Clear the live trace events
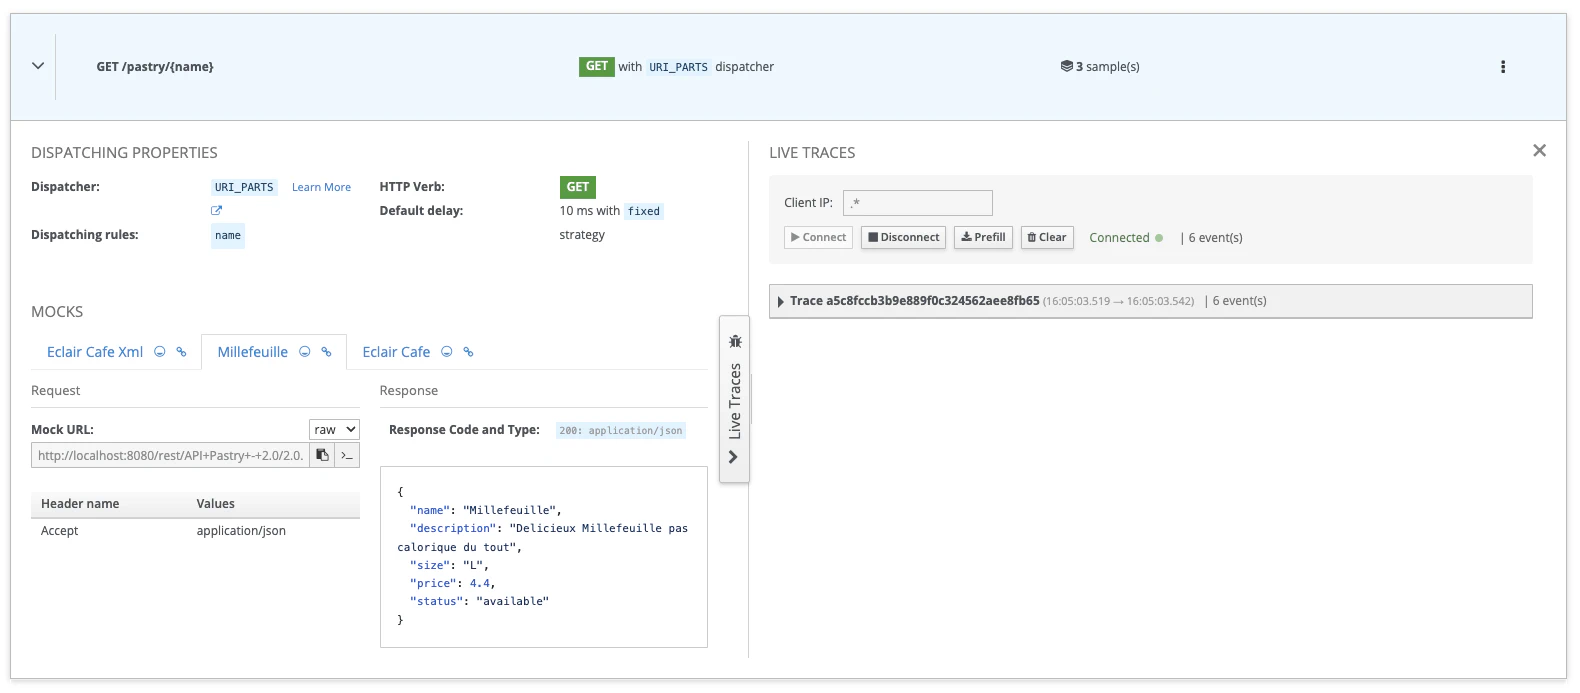The image size is (1580, 693). click(1046, 237)
